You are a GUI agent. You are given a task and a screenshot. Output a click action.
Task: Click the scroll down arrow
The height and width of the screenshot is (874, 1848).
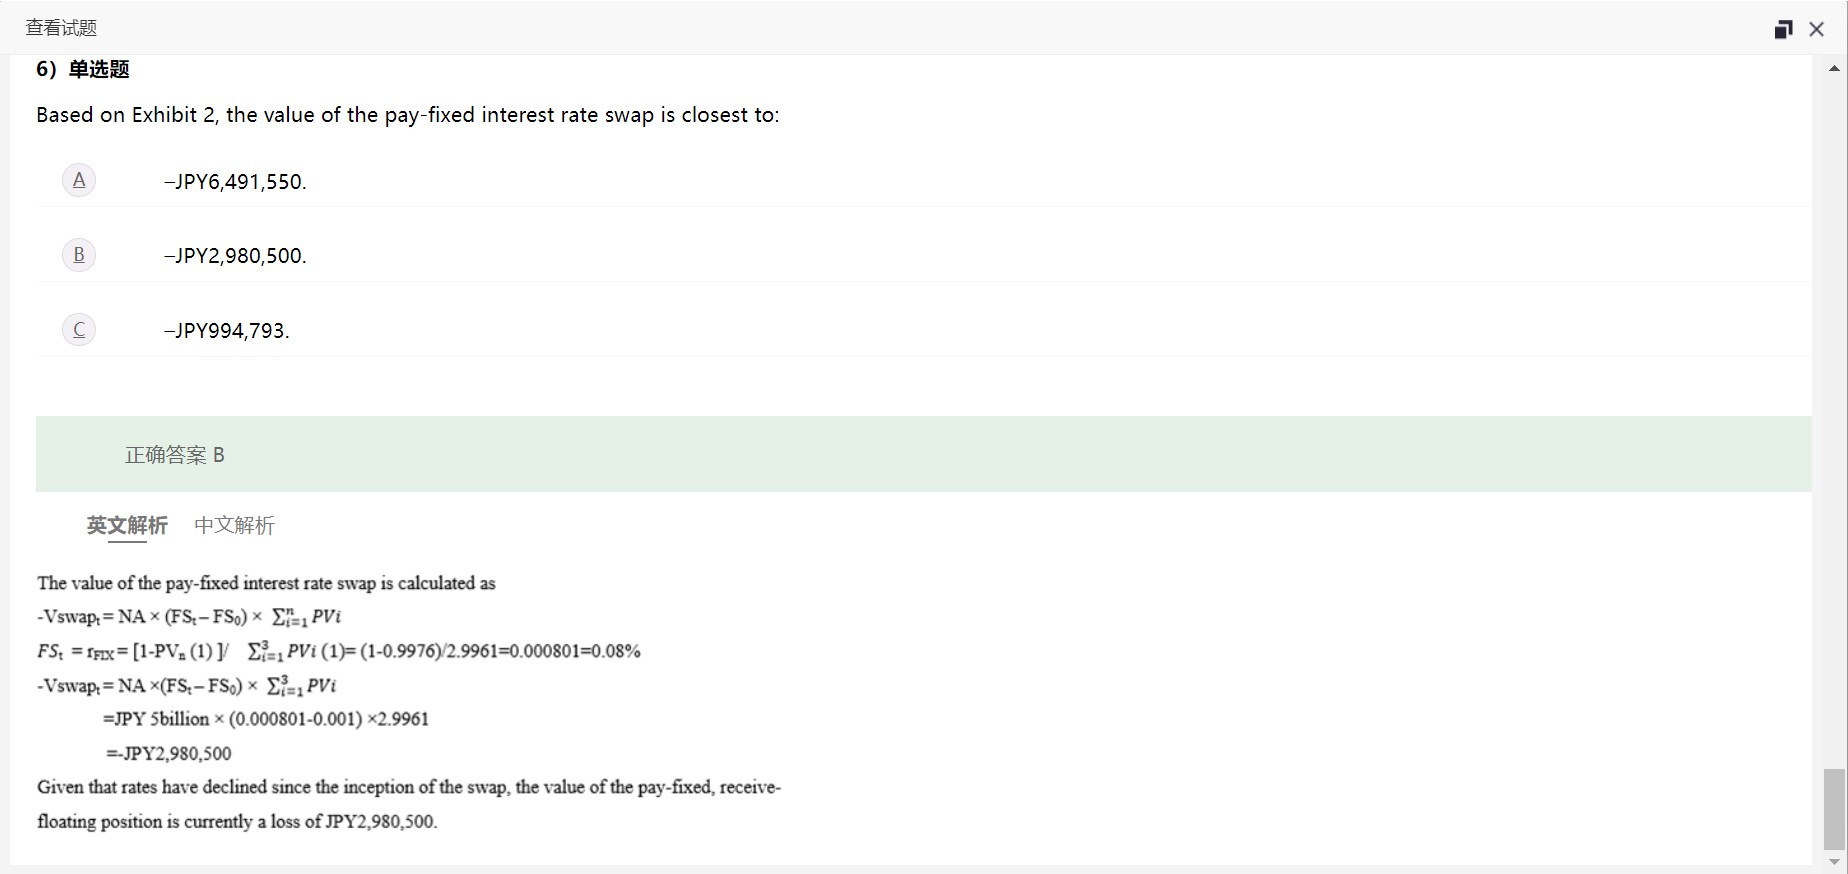pos(1834,861)
